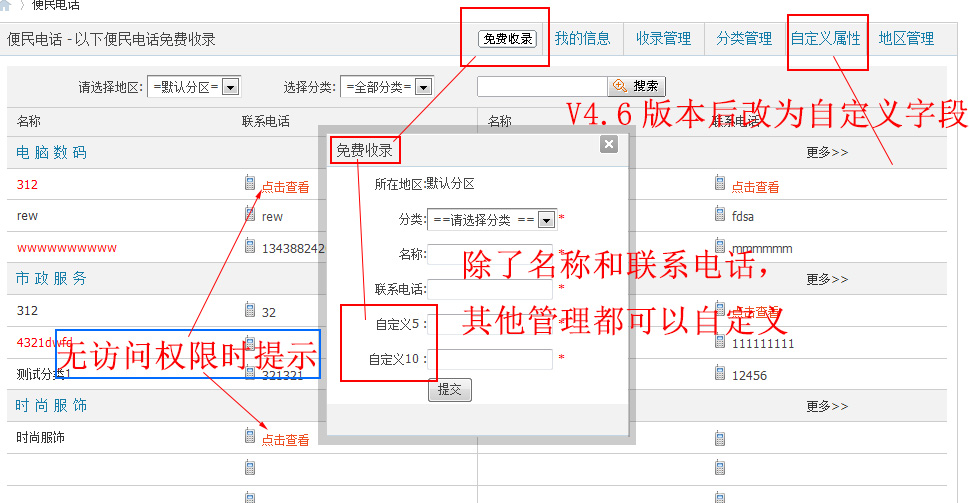Open 自定义属性 tab

[826, 38]
